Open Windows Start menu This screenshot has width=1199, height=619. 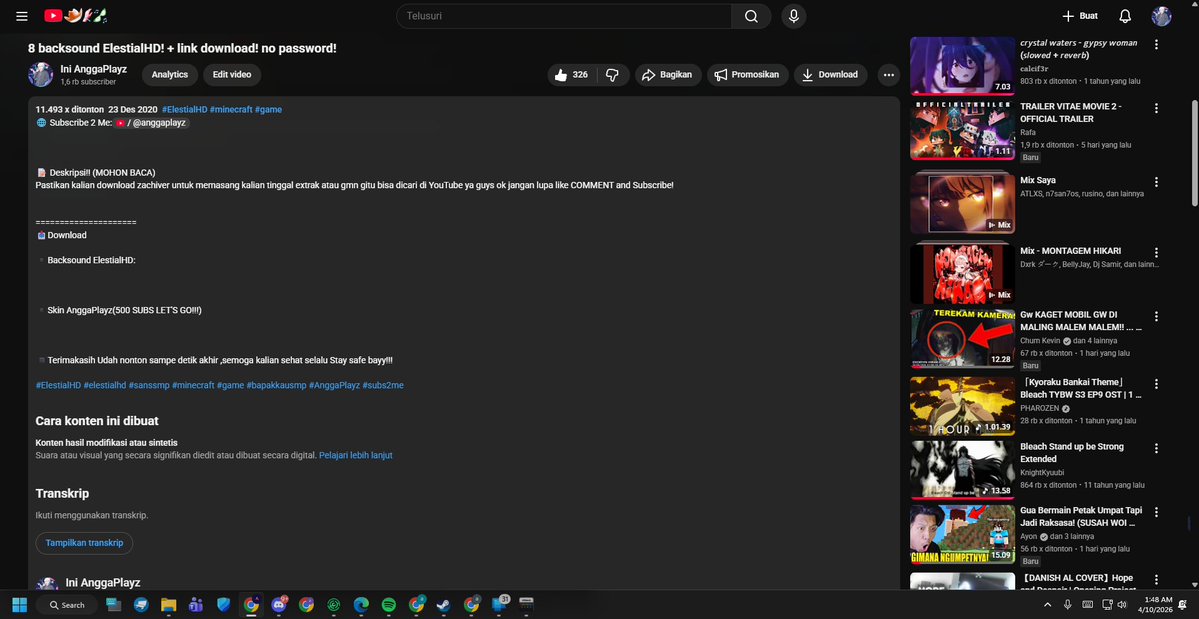tap(20, 605)
